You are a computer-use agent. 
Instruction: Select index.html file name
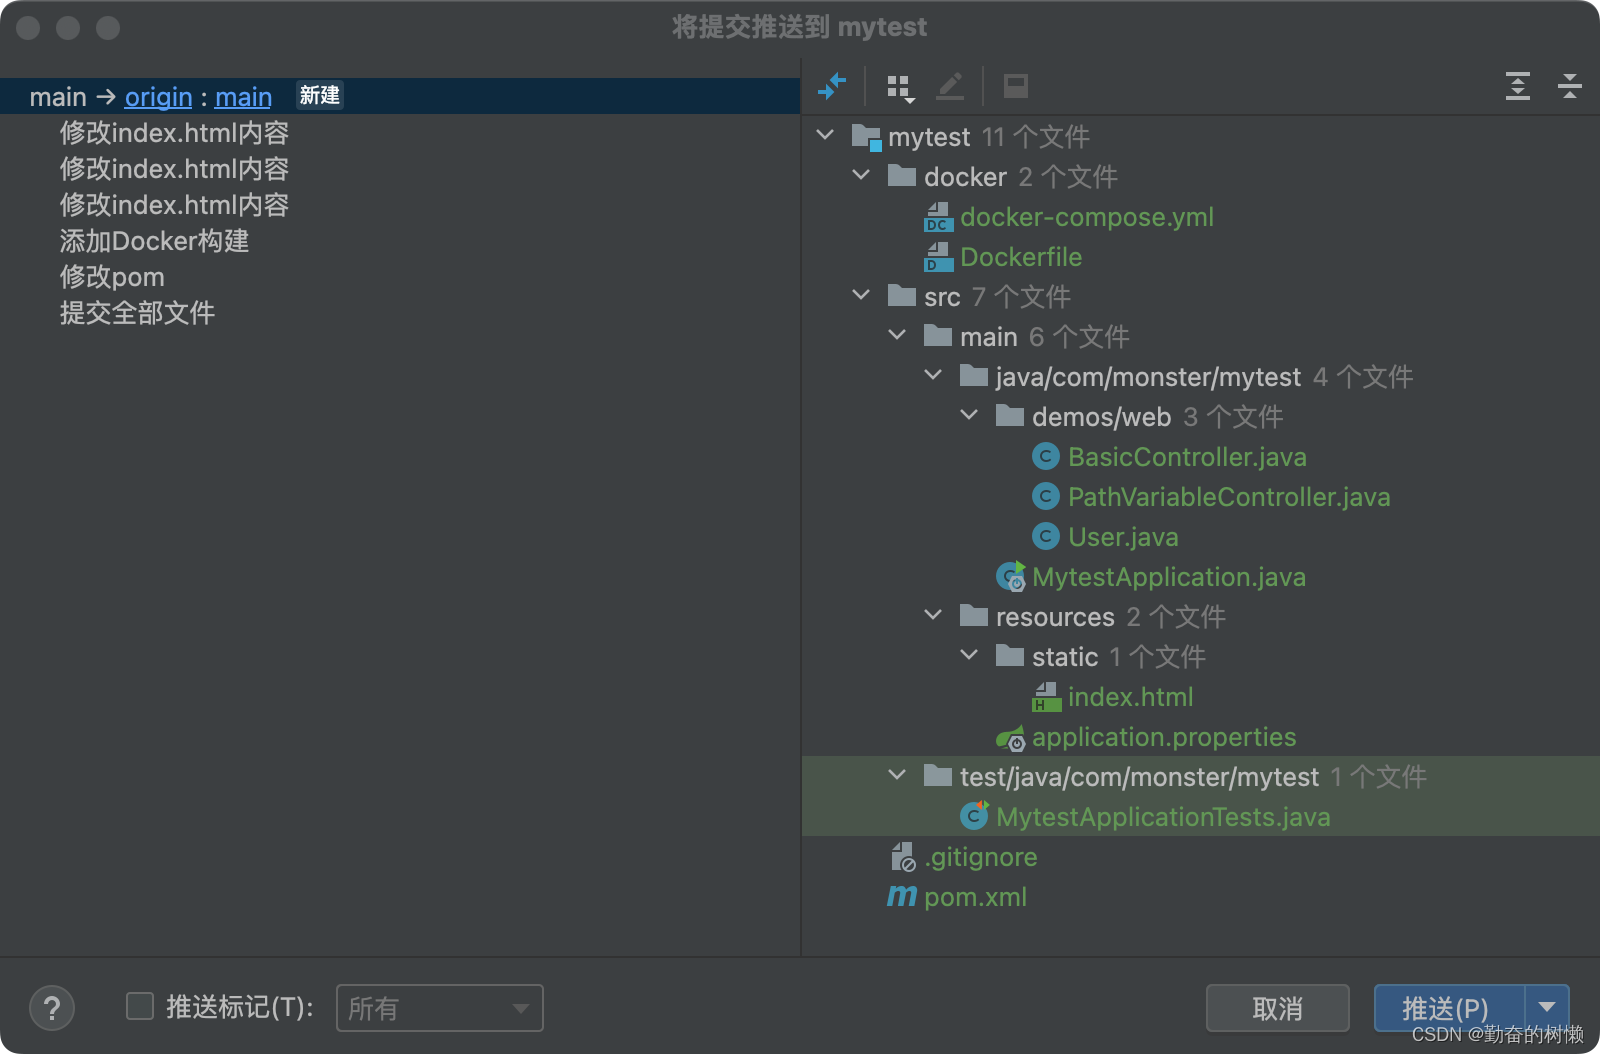point(1130,697)
